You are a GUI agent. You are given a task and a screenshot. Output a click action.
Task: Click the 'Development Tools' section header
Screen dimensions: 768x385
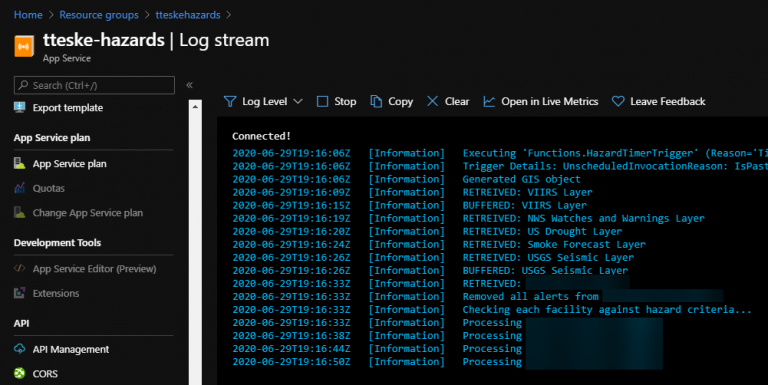(x=57, y=242)
